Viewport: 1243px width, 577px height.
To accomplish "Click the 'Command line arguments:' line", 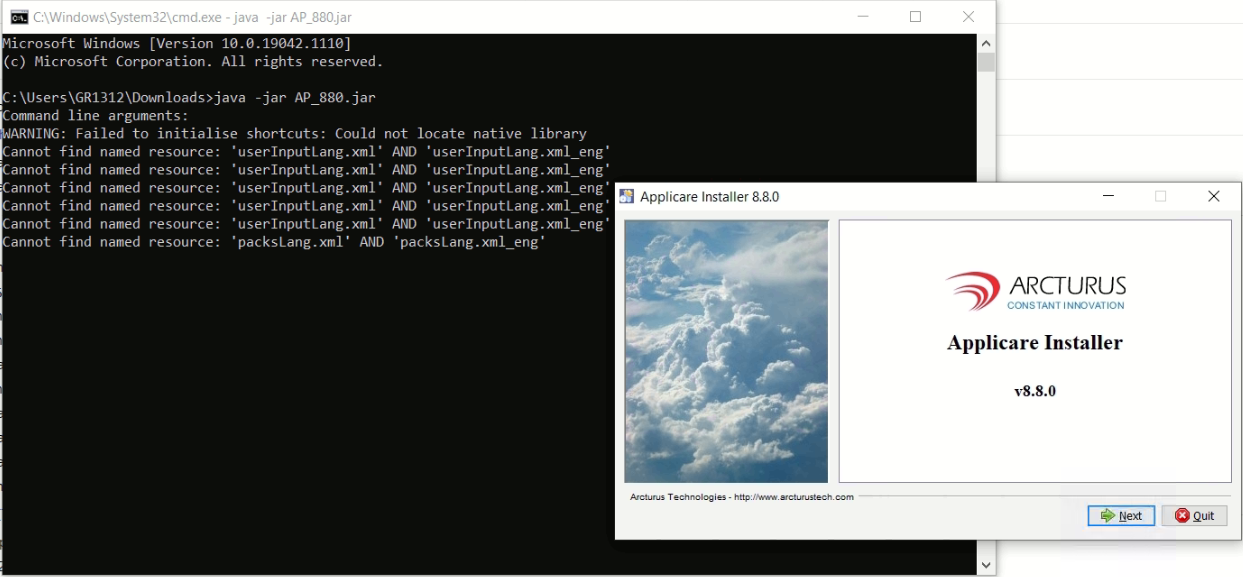I will point(95,116).
